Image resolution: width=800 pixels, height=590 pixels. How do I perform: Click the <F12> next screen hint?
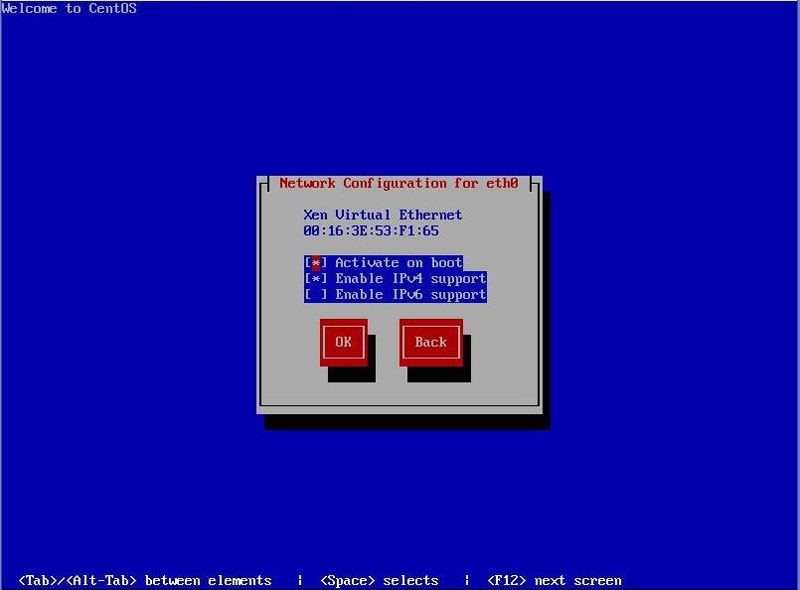(x=554, y=581)
